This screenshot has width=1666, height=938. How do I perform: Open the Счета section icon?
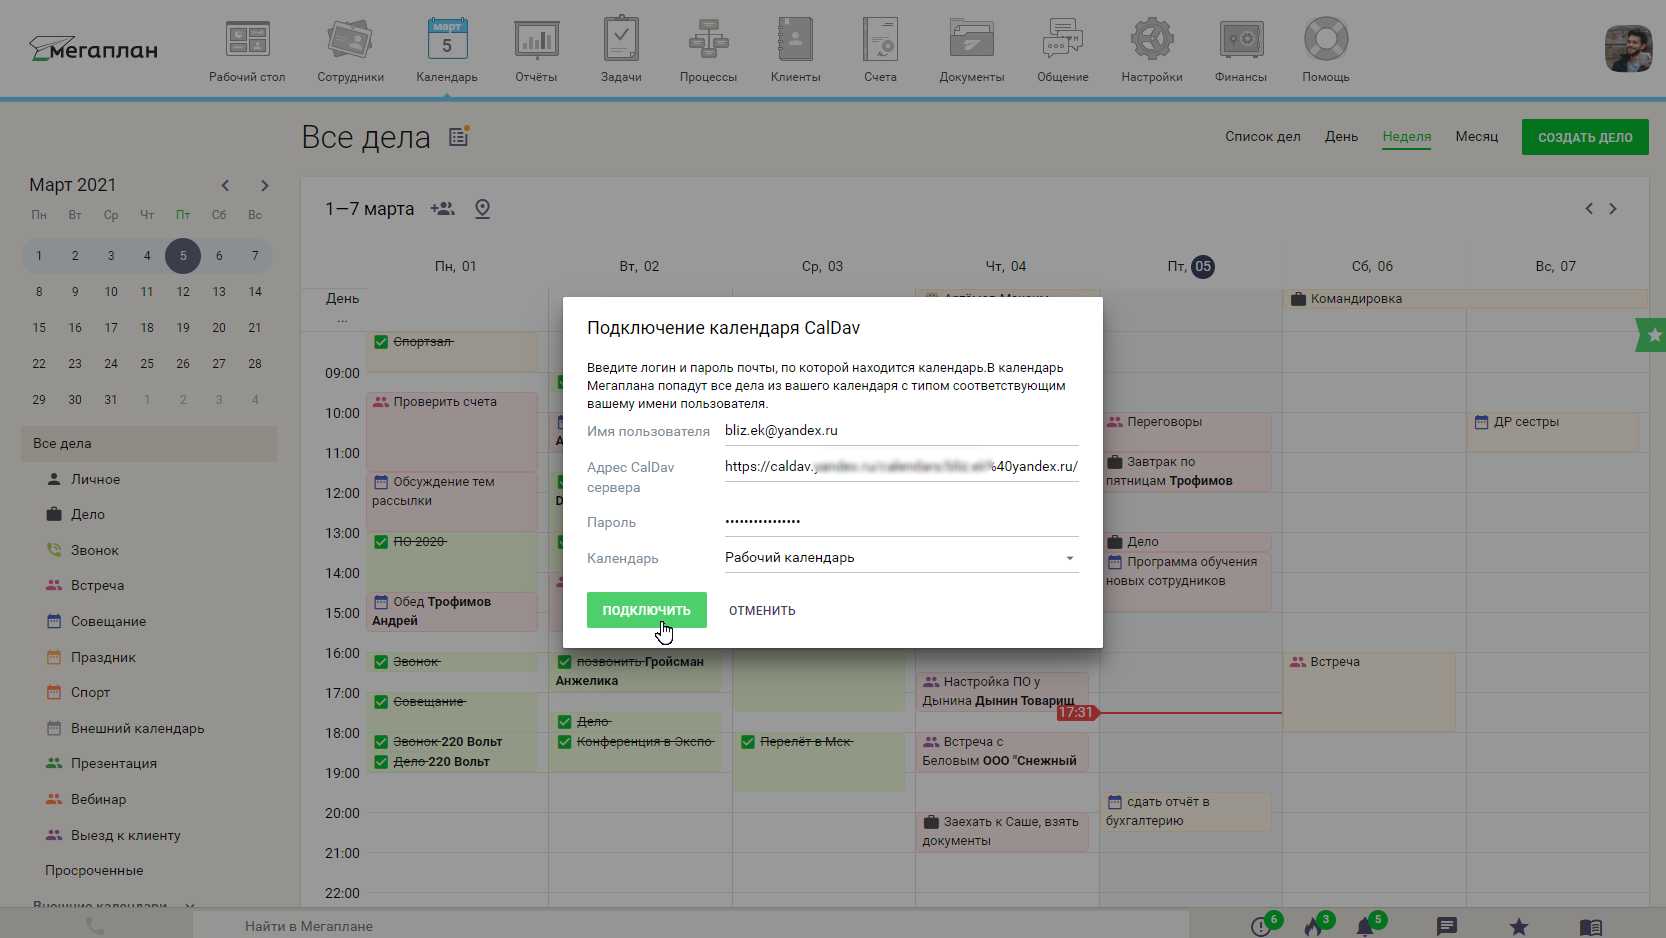click(x=880, y=40)
